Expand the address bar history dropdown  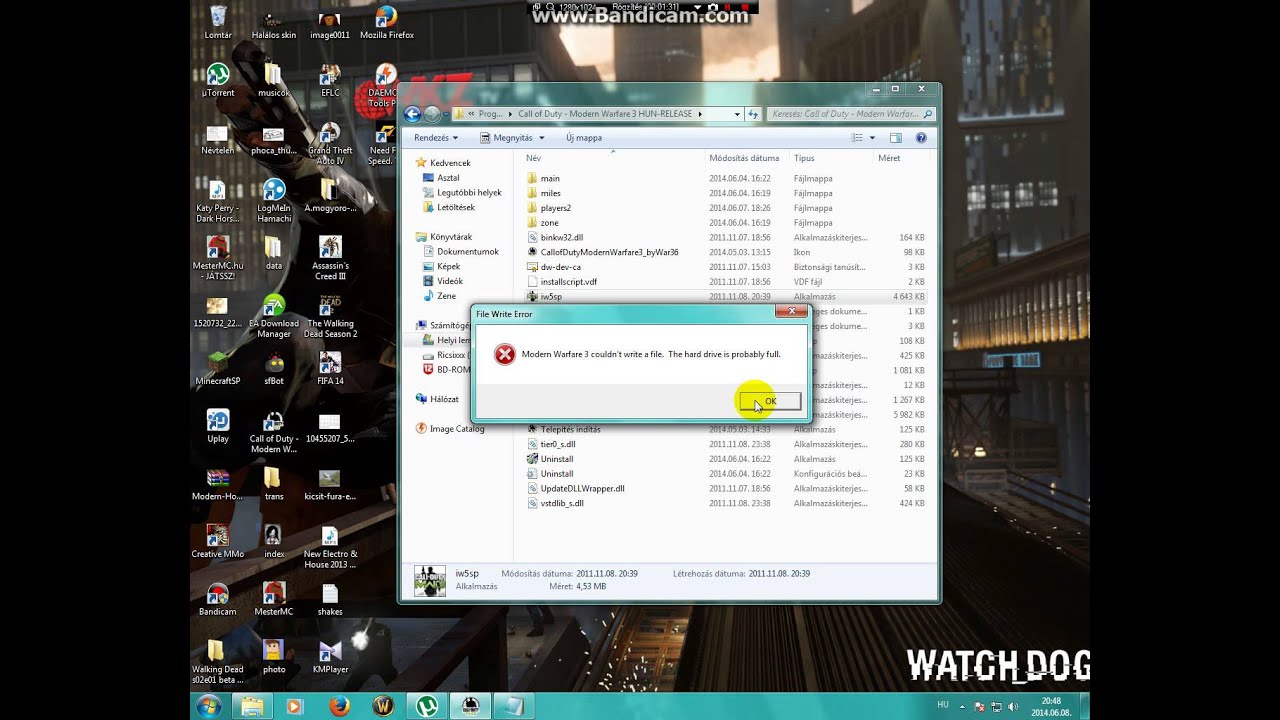pos(737,114)
